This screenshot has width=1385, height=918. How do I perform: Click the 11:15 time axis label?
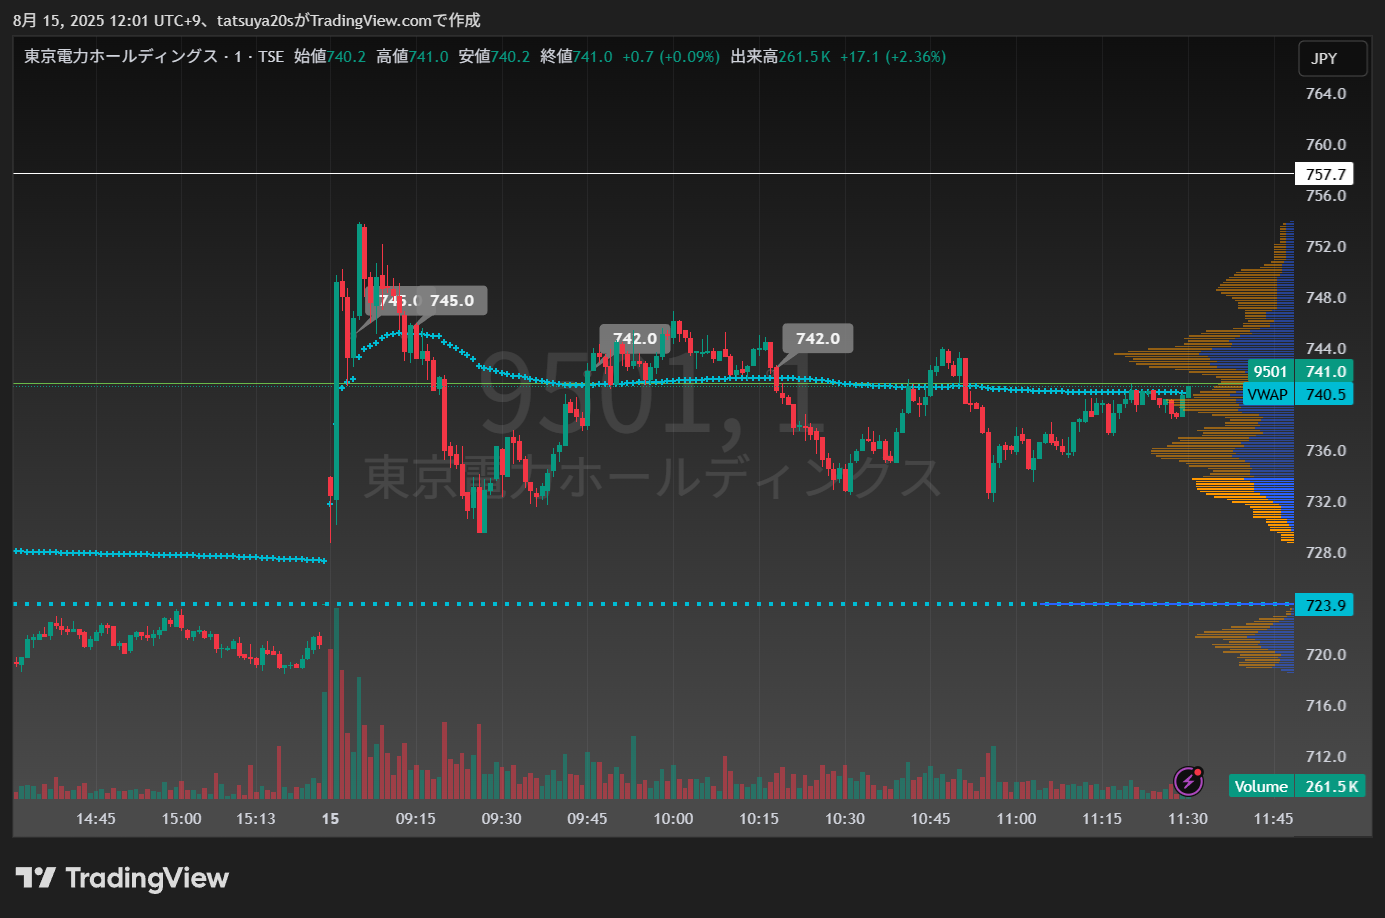pyautogui.click(x=1102, y=819)
